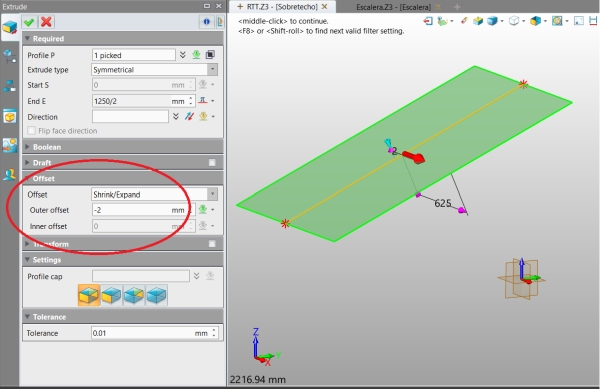Select first profile cap option icon
Viewport: 600px width, 389px height.
click(x=89, y=295)
